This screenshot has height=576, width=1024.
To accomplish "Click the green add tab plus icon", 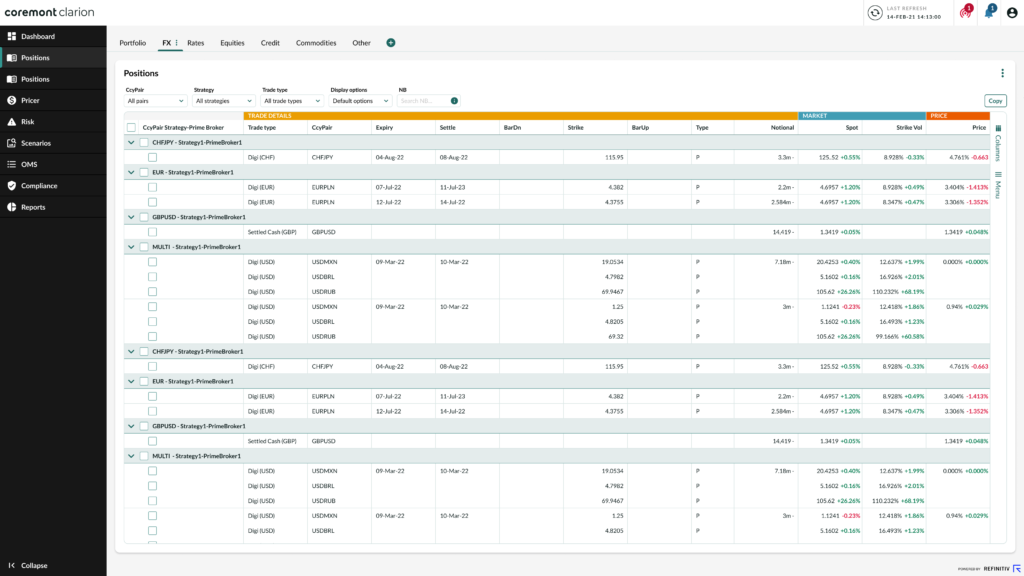I will (x=391, y=43).
